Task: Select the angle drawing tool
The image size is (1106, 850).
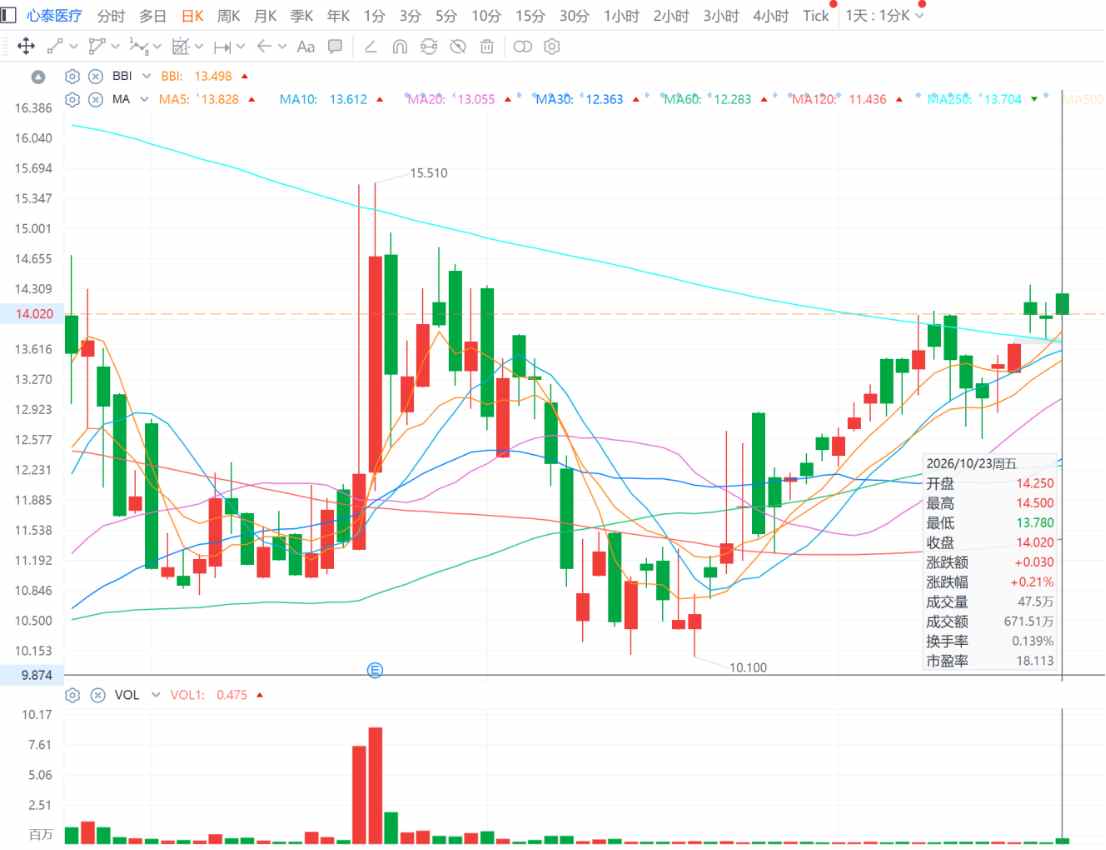Action: (x=370, y=47)
